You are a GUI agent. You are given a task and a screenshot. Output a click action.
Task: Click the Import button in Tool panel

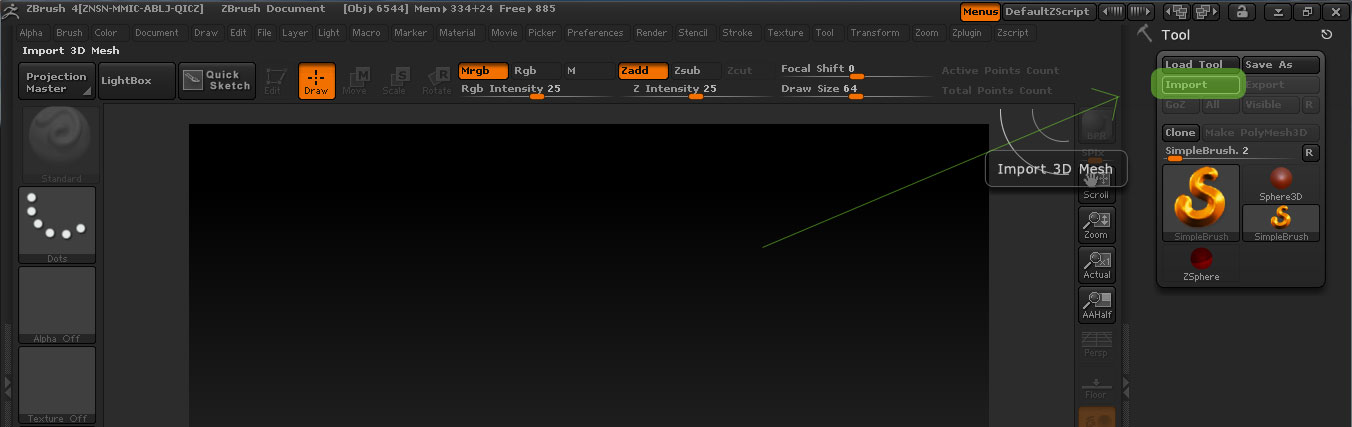point(1200,85)
